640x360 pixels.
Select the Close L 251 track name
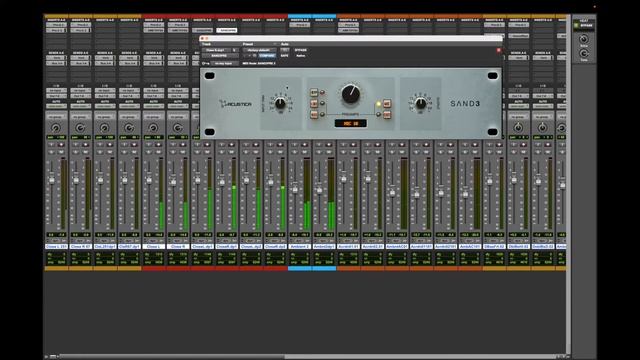pyautogui.click(x=56, y=247)
